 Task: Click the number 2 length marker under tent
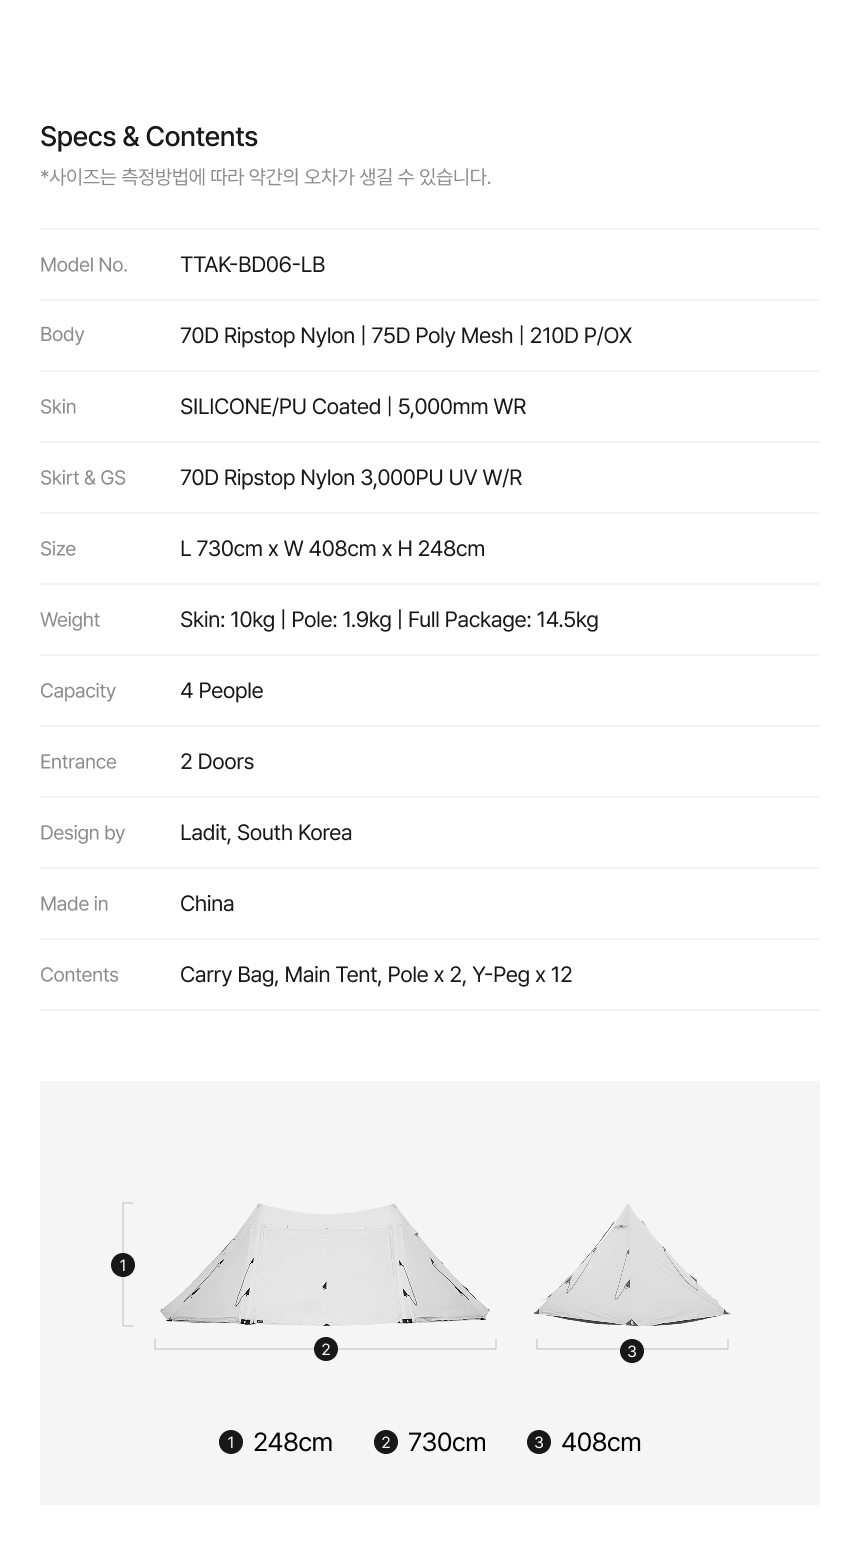[x=326, y=1349]
